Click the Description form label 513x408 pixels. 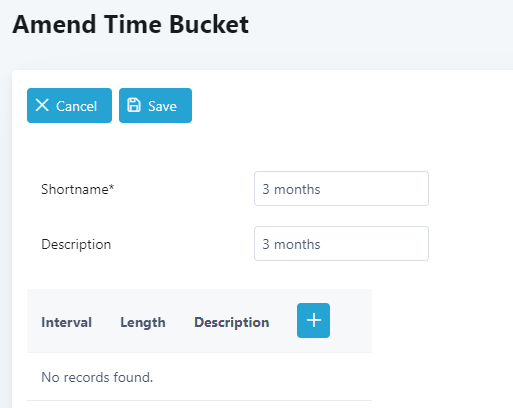coord(76,244)
